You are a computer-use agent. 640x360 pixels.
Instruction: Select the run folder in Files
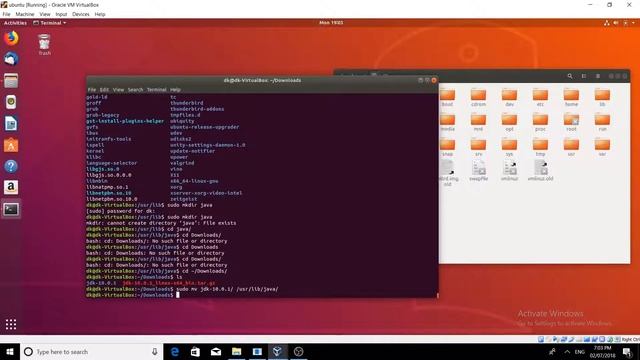point(602,122)
